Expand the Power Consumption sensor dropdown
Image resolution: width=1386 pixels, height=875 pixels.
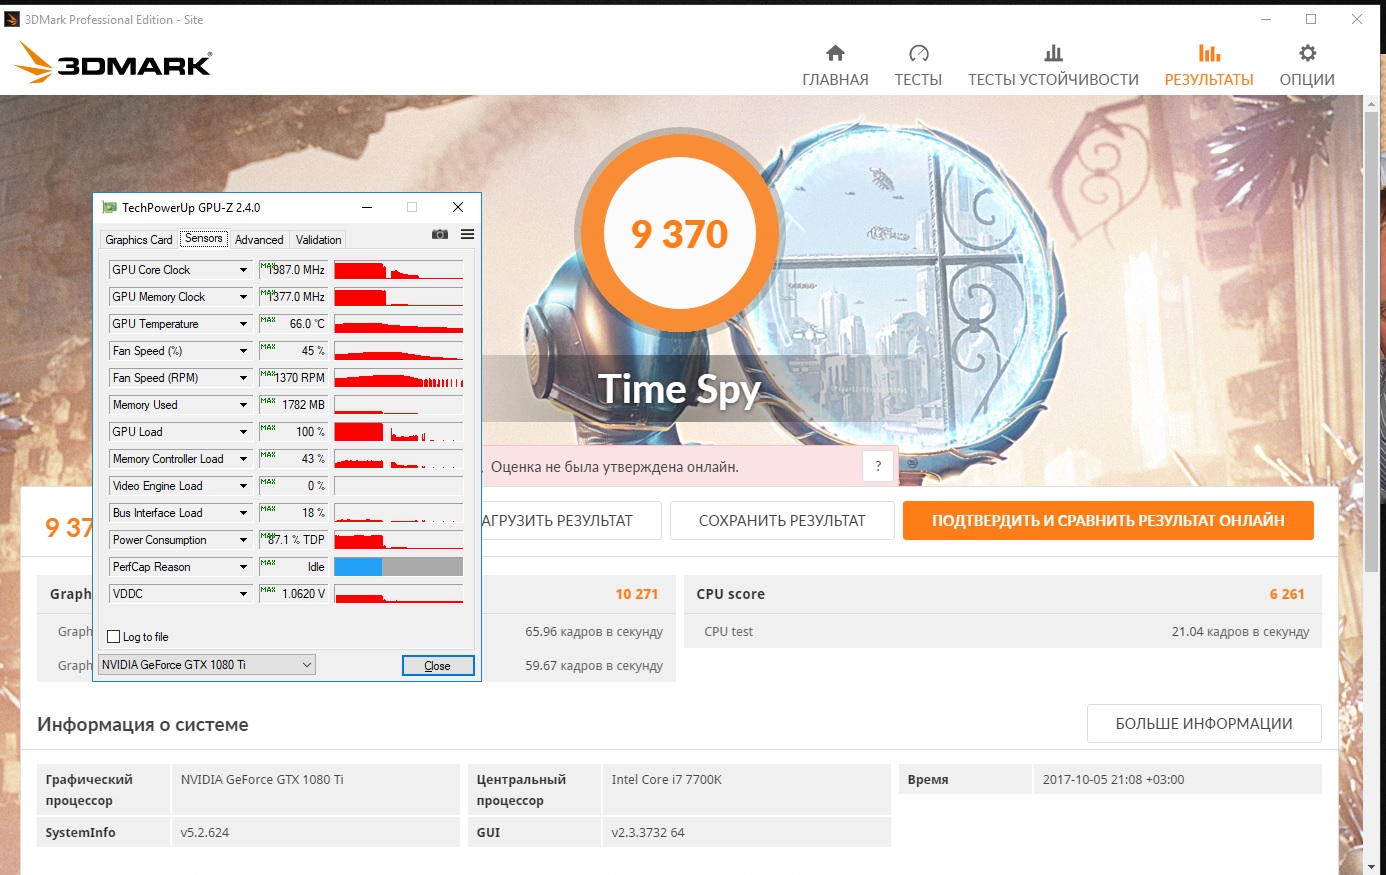(243, 540)
